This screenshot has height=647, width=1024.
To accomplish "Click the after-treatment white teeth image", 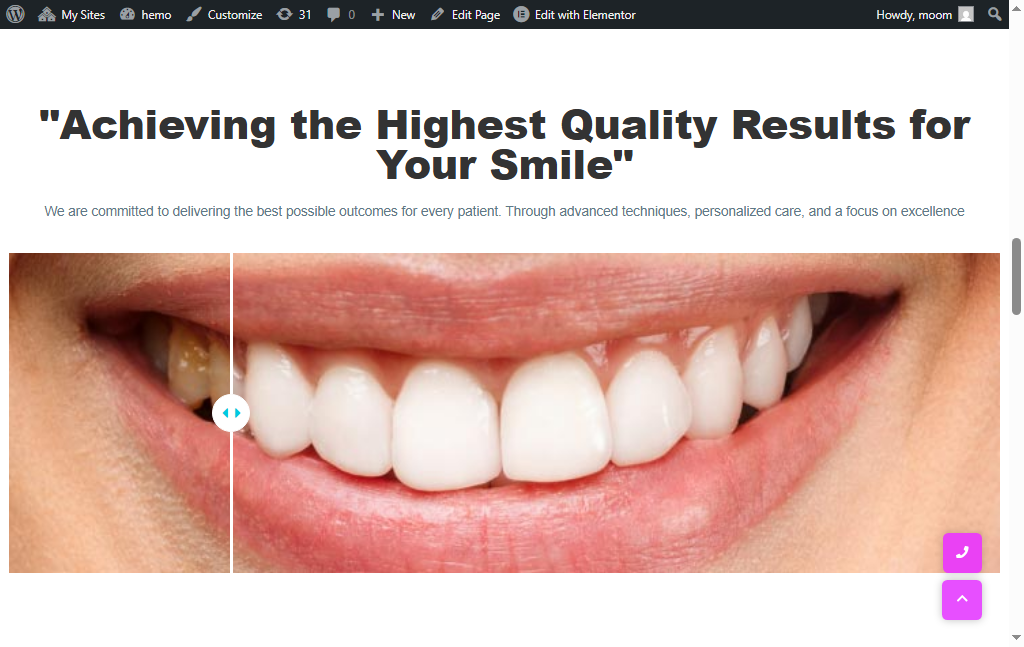I will click(x=600, y=420).
